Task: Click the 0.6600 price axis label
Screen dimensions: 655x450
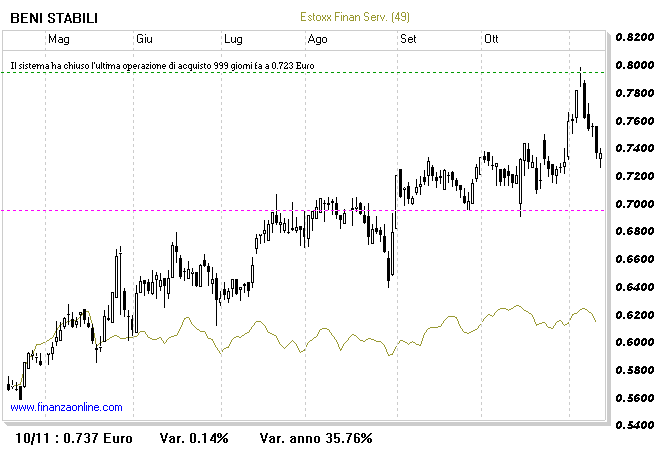Action: click(x=635, y=259)
